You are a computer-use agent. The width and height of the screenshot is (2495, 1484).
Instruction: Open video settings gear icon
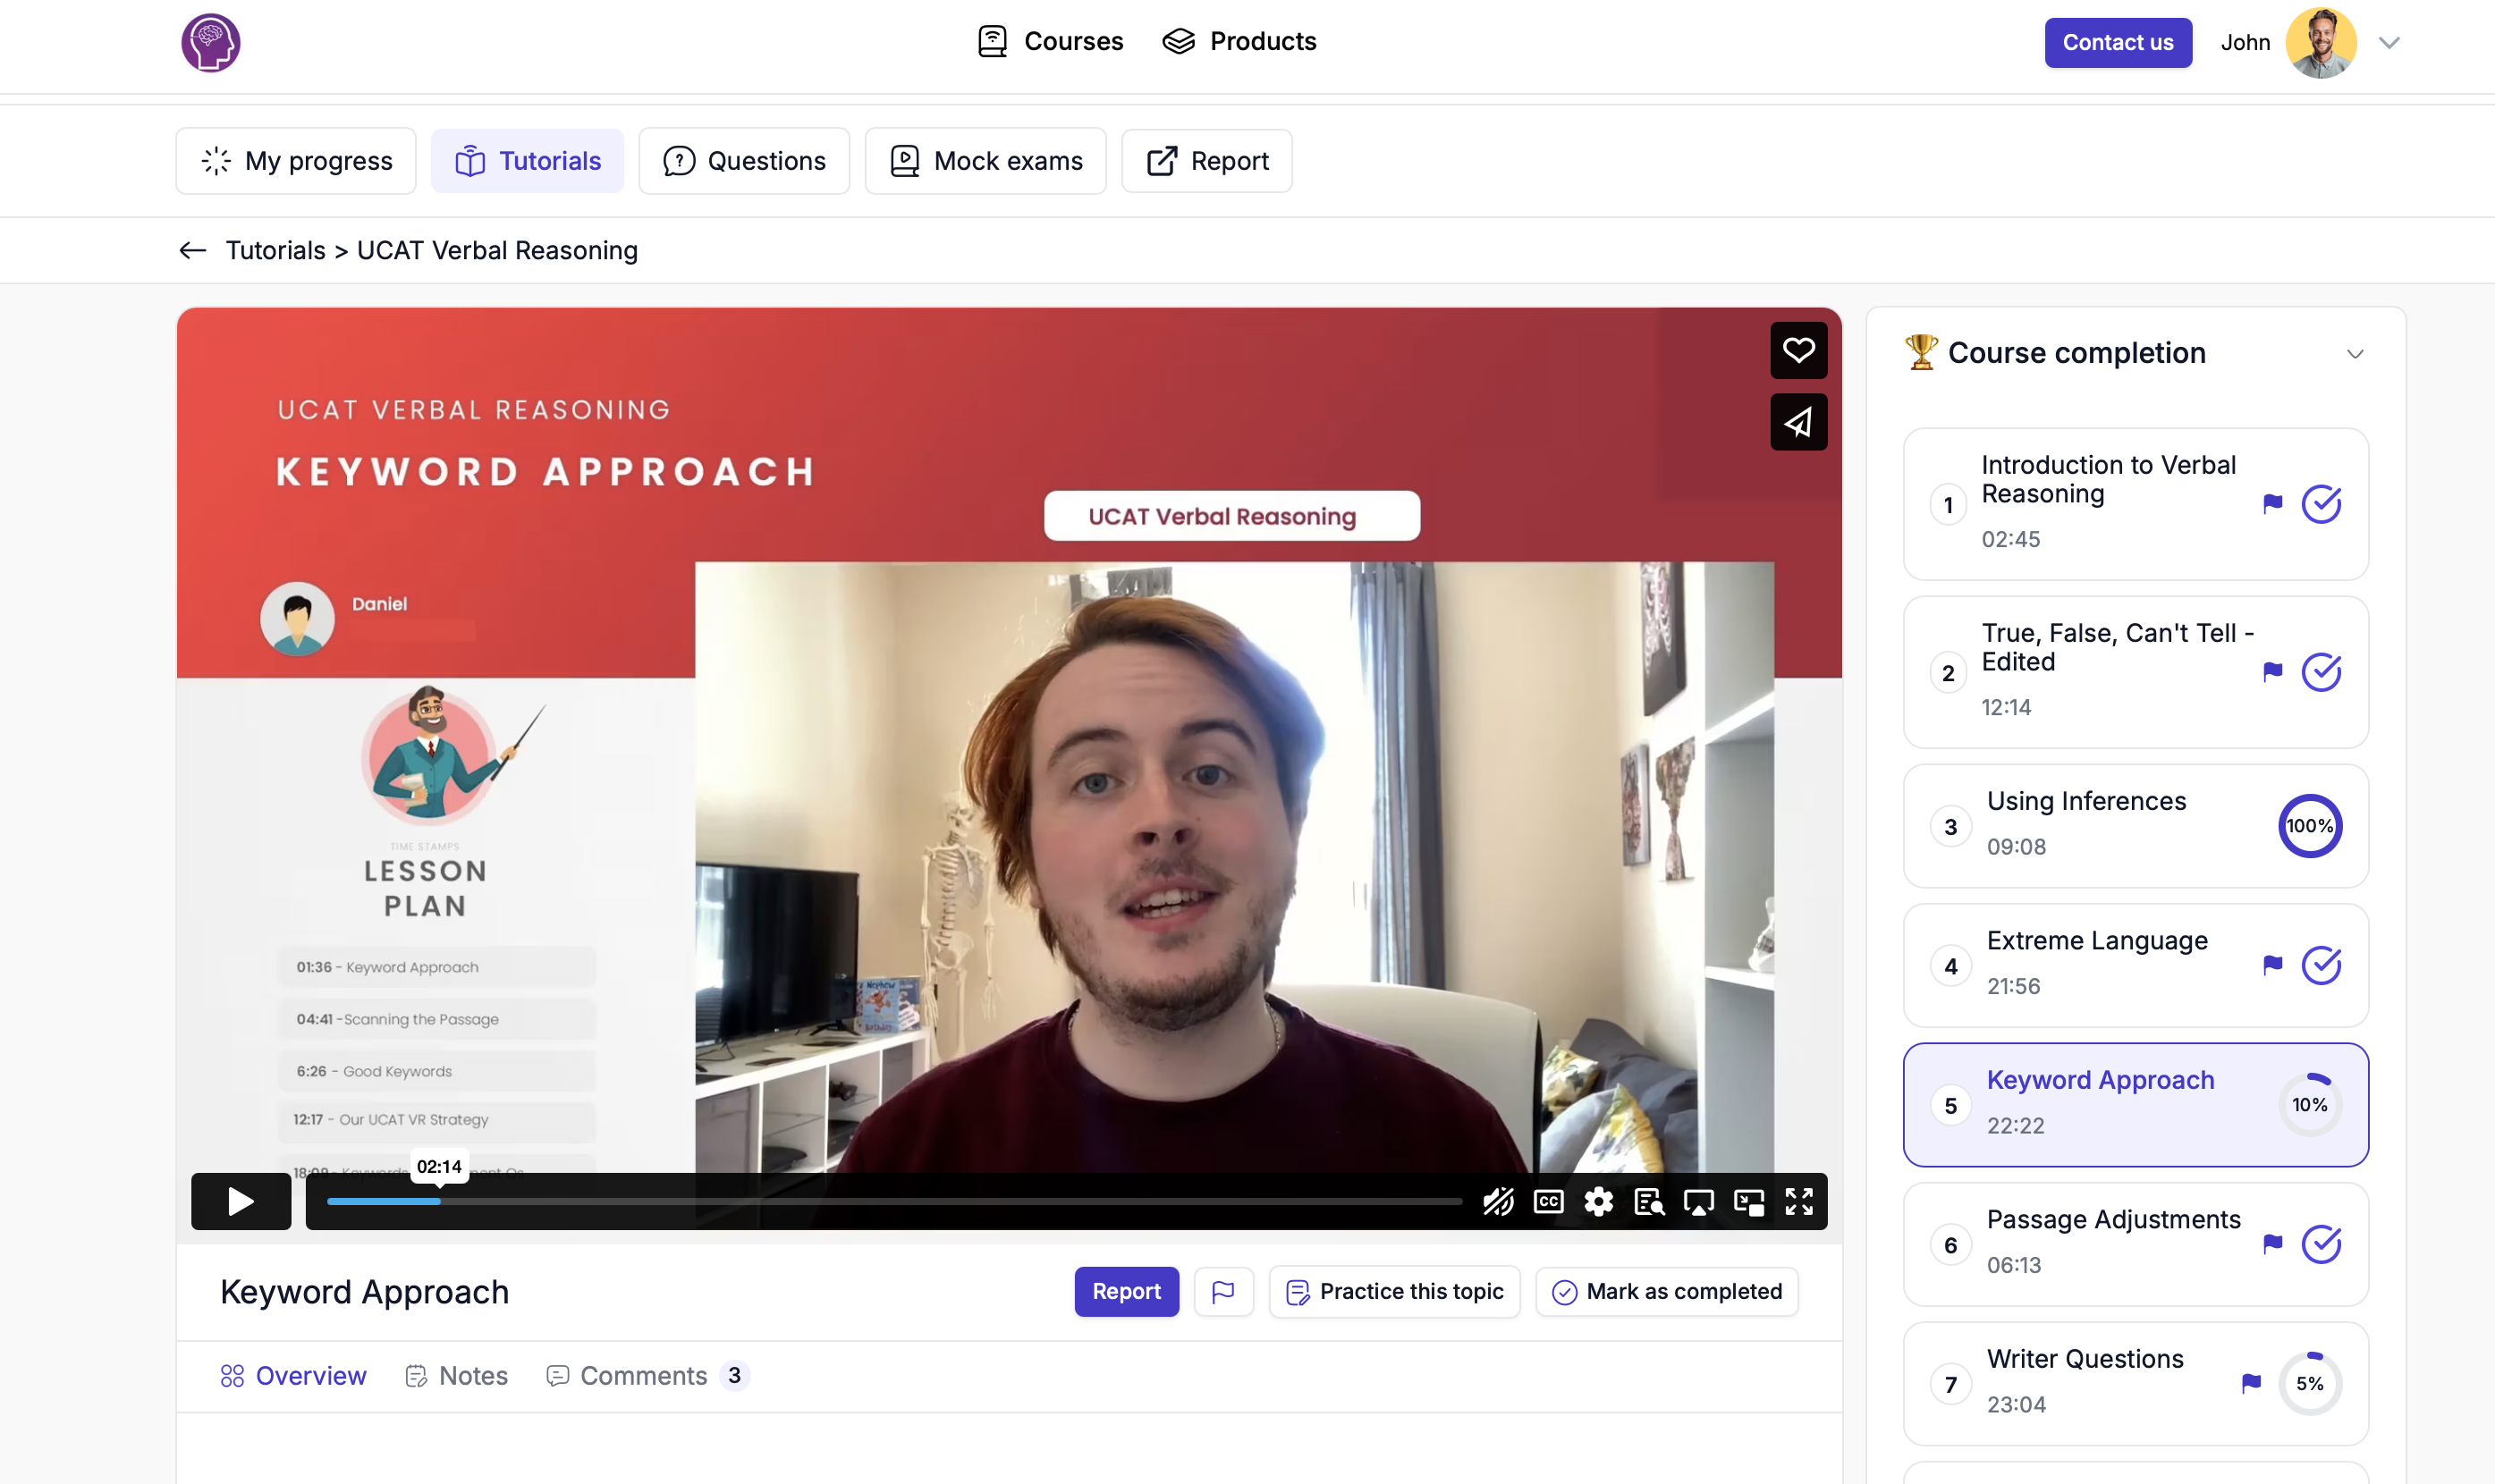[x=1598, y=1201]
